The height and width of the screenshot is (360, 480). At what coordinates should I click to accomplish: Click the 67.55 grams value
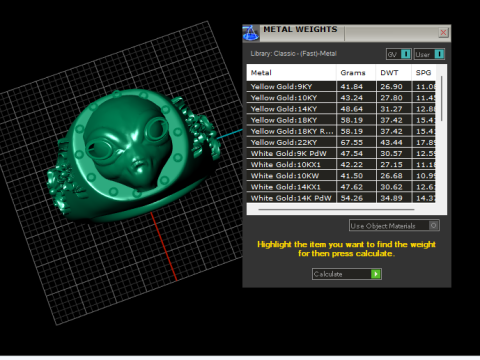[x=351, y=142]
